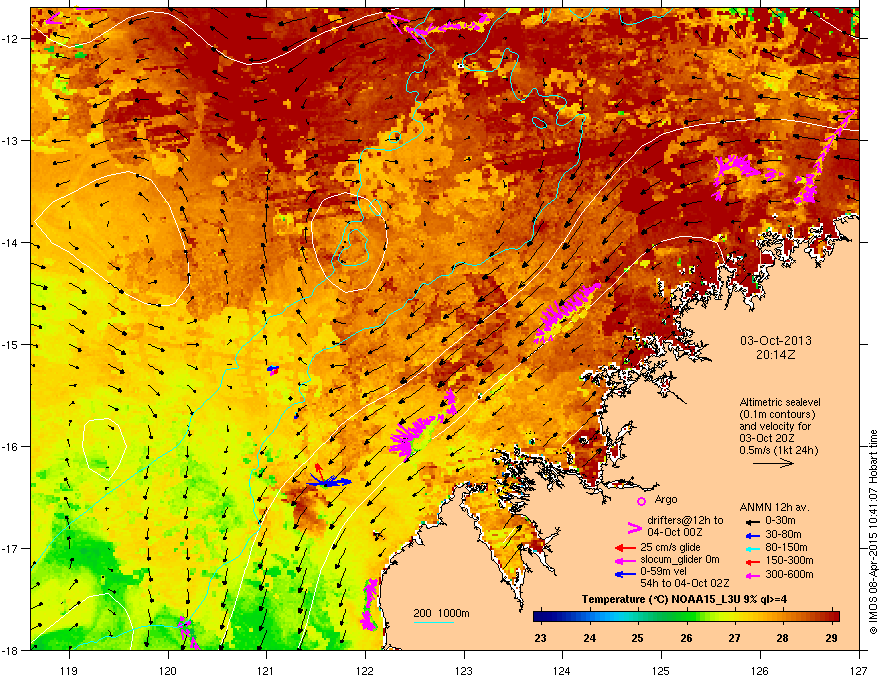The width and height of the screenshot is (880, 680).
Task: Click the magenta Argo circle legend symbol
Action: pos(641,502)
